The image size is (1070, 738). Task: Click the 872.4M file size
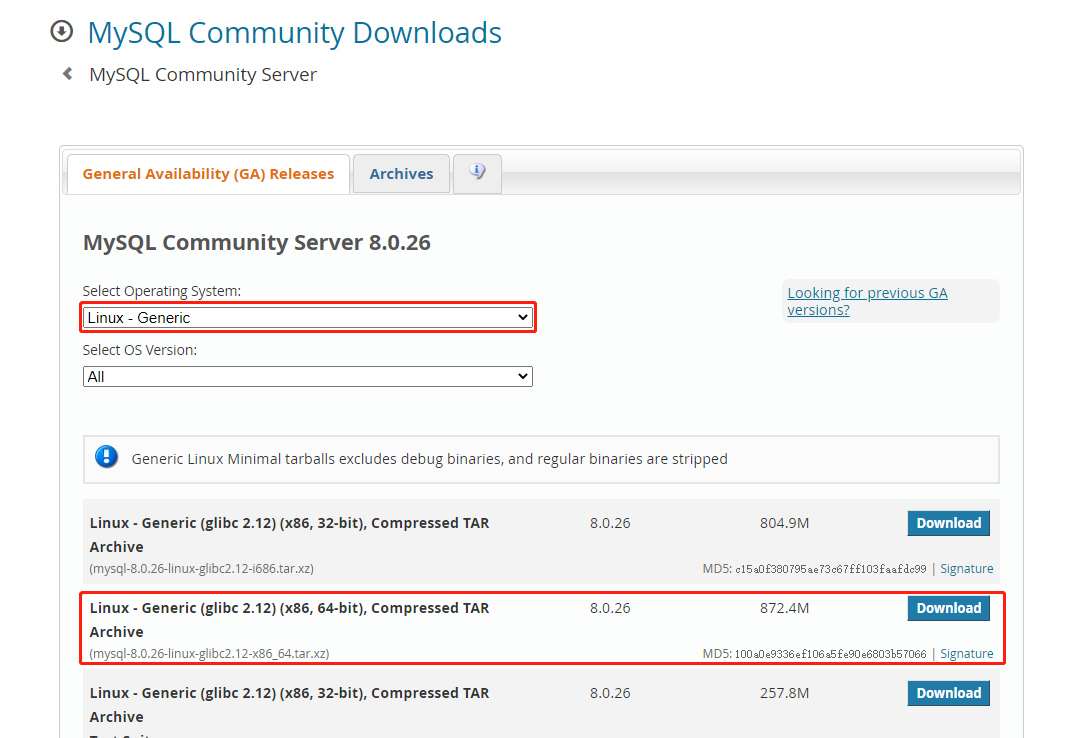pyautogui.click(x=784, y=608)
